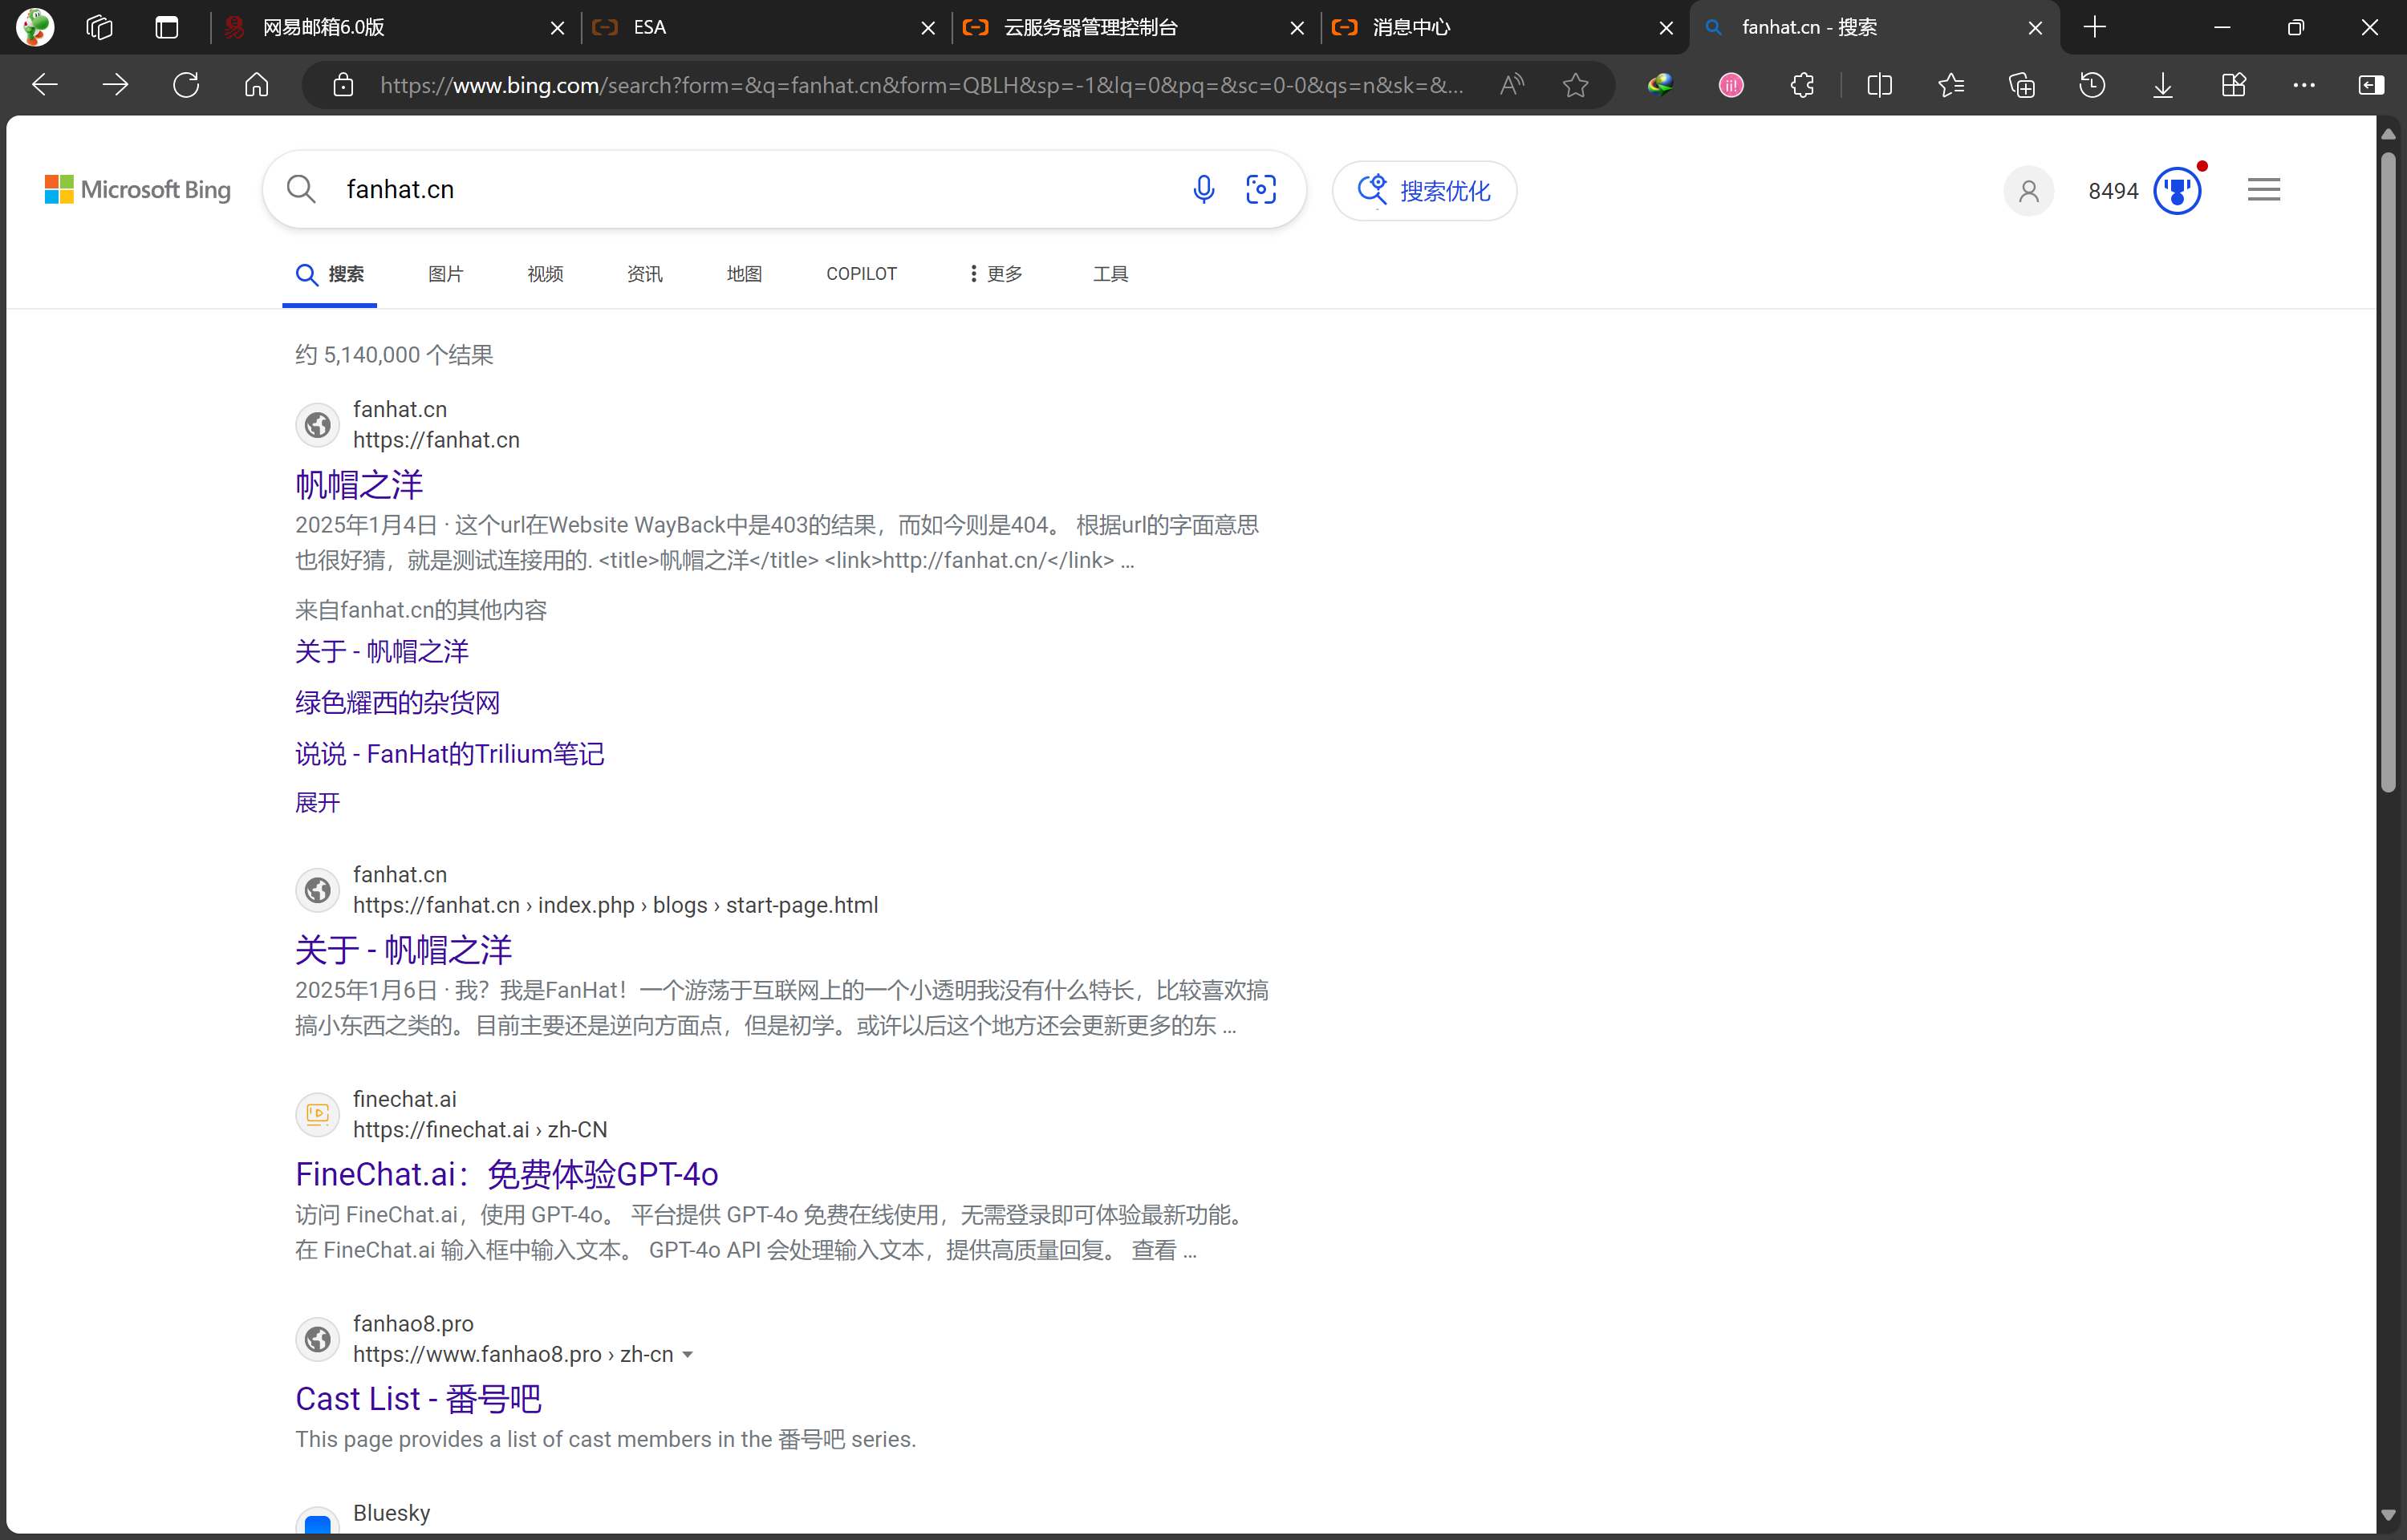This screenshot has height=1540, width=2407.
Task: Open 关于 - 帆帽之洋 sublink
Action: coord(382,652)
